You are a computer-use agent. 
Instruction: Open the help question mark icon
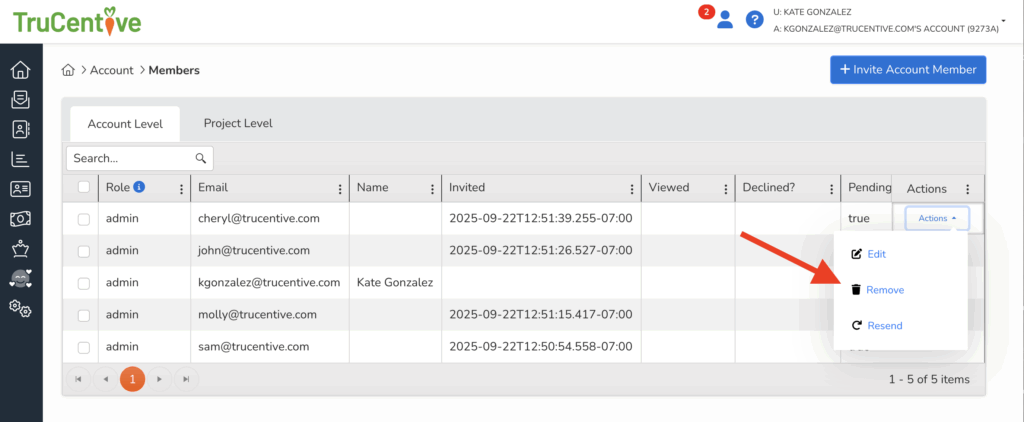pyautogui.click(x=755, y=19)
